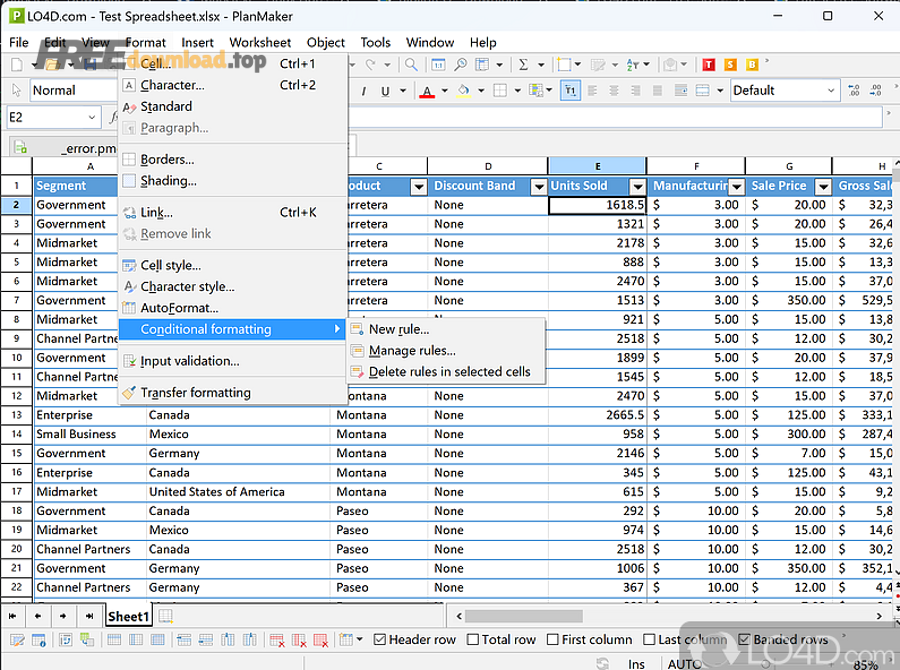Toggle the highlighted T1 formatting button

click(570, 91)
